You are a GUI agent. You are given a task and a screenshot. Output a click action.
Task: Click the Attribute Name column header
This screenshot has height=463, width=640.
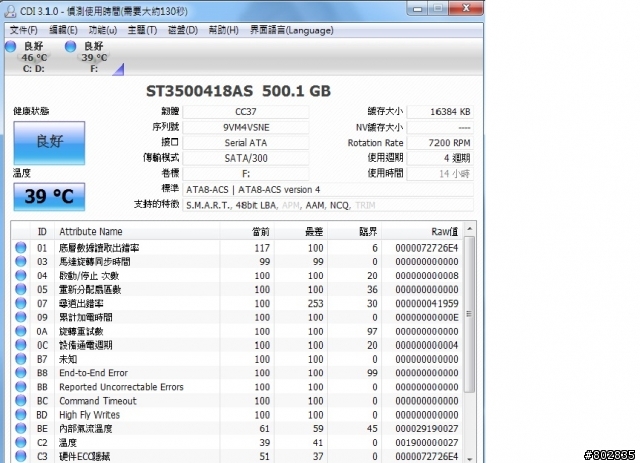click(x=137, y=232)
